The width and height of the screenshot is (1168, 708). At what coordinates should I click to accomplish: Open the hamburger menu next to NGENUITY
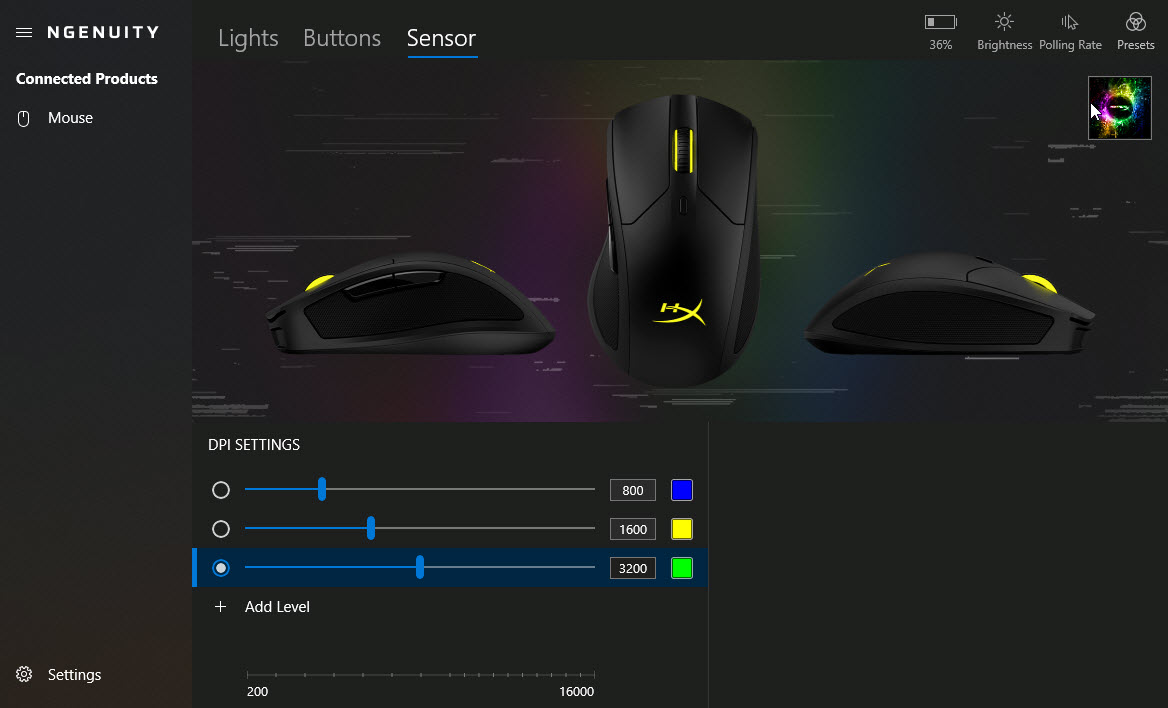pos(24,32)
